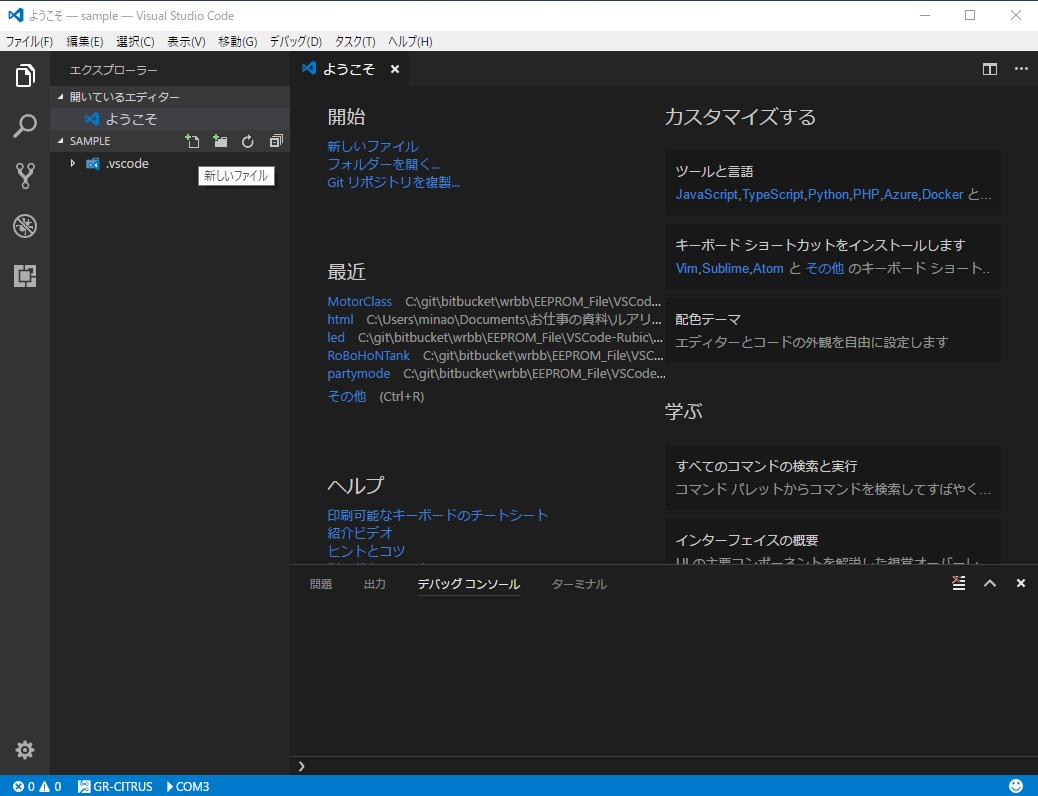Click the Docker tools link
This screenshot has height=796, width=1038.
[942, 195]
